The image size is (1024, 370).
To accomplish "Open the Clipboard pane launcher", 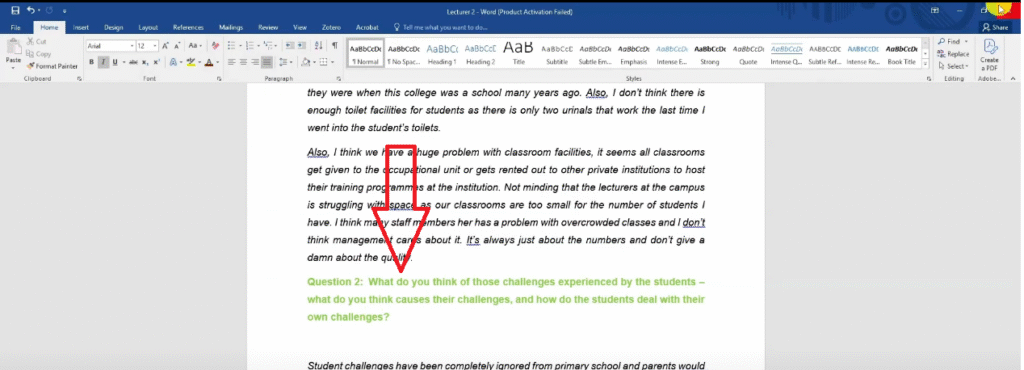I will click(79, 79).
